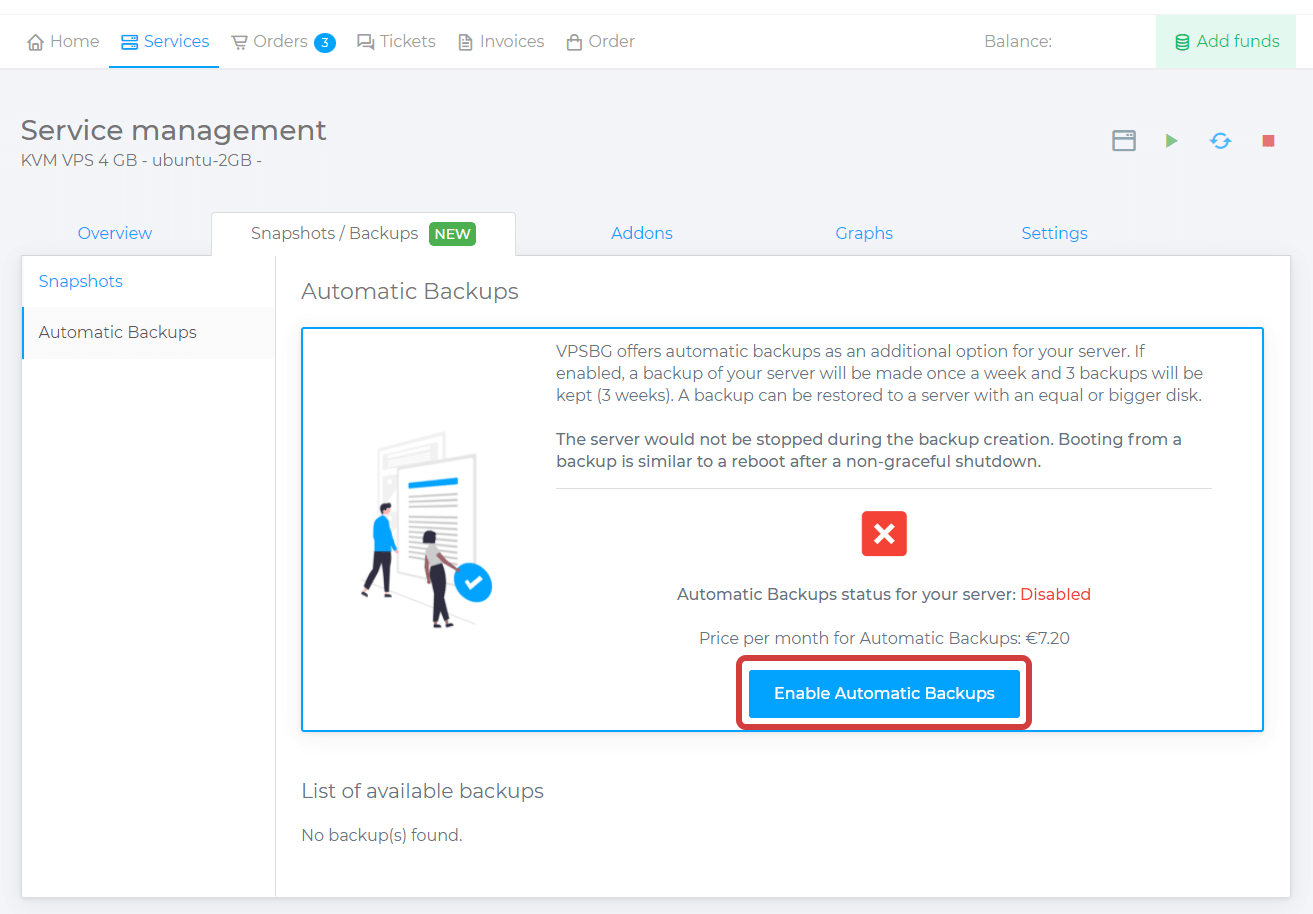Open the Services navigation item
1313x914 pixels.
pyautogui.click(x=164, y=41)
